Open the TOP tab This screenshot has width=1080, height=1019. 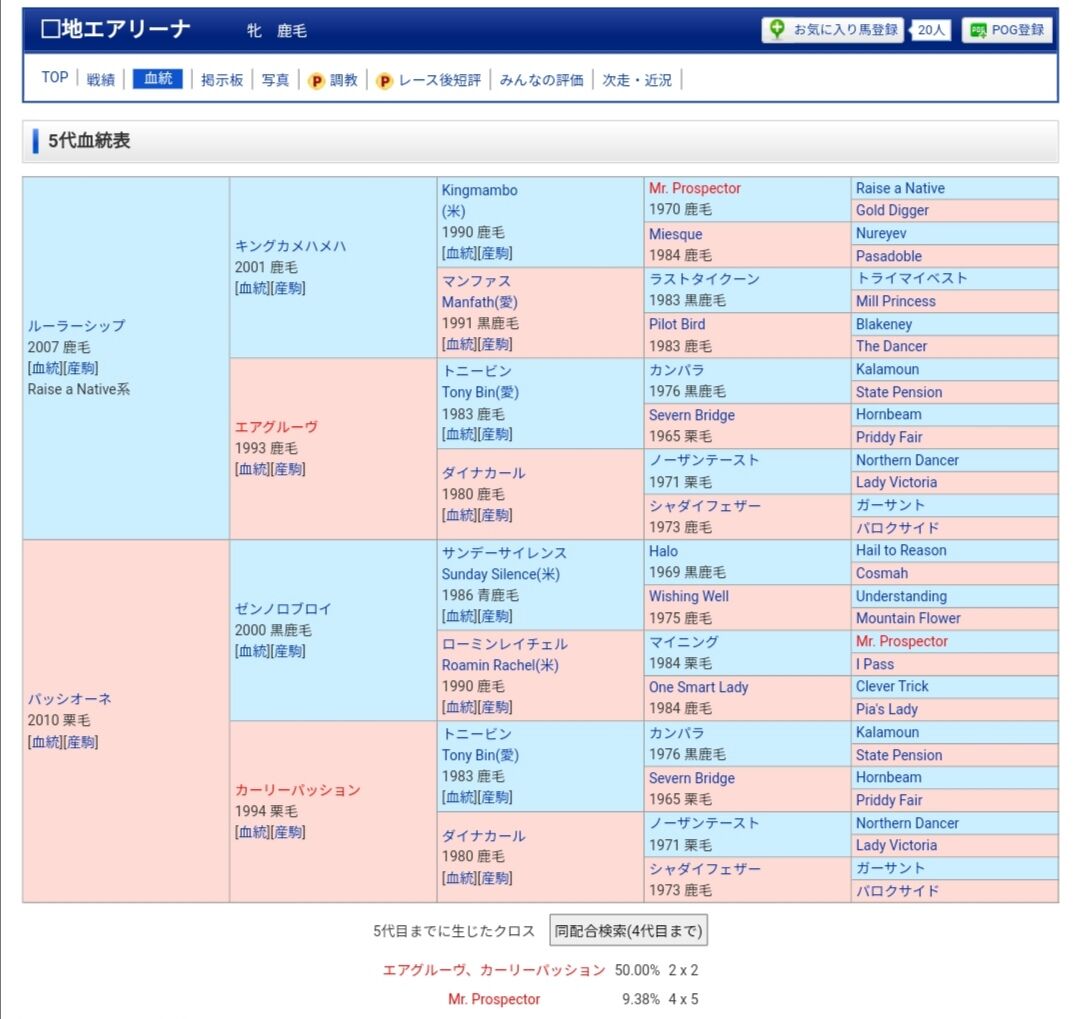pos(54,77)
